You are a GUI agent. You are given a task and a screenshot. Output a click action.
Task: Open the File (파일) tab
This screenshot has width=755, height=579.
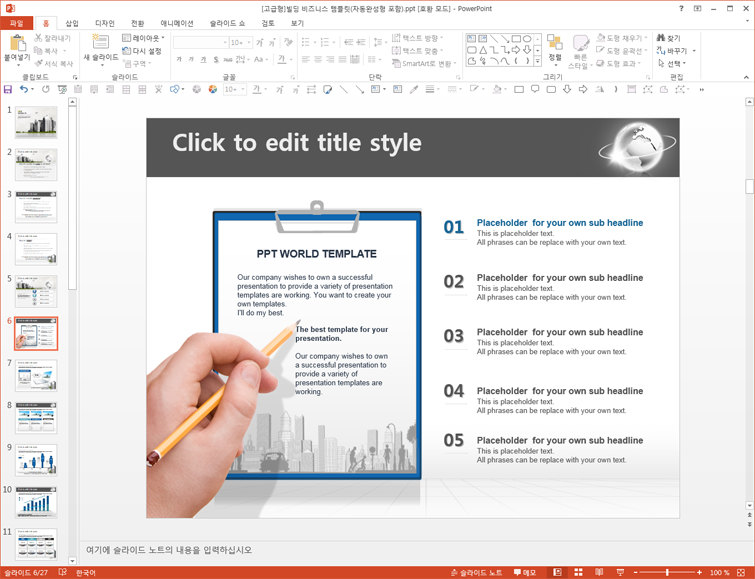[16, 23]
